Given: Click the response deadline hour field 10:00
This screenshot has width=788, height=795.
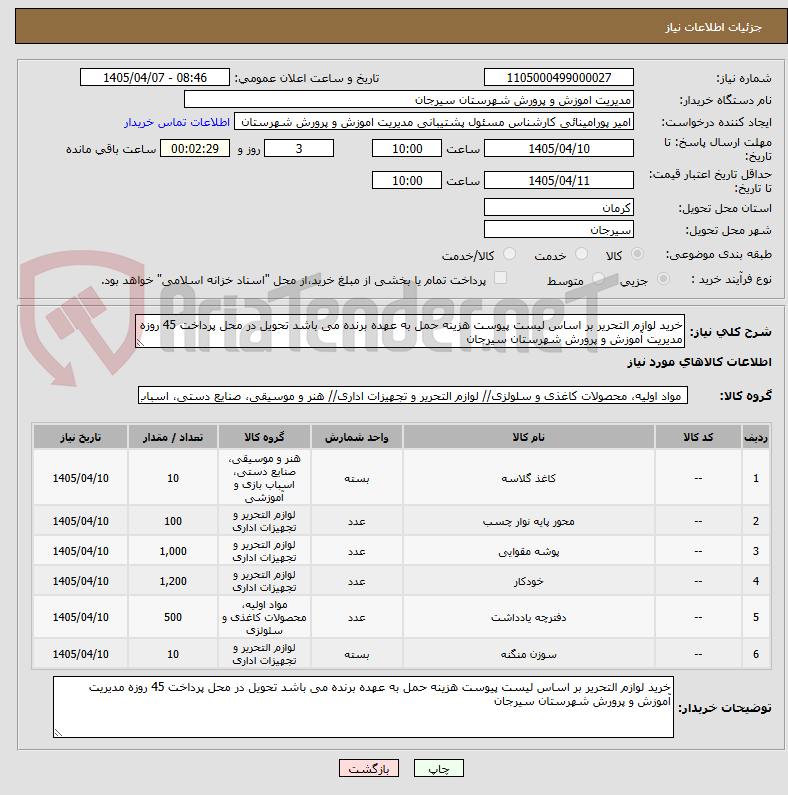Looking at the screenshot, I should [x=407, y=149].
